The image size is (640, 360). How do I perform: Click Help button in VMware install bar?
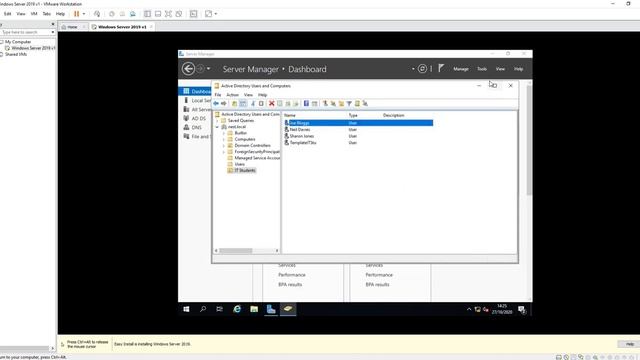[630, 344]
